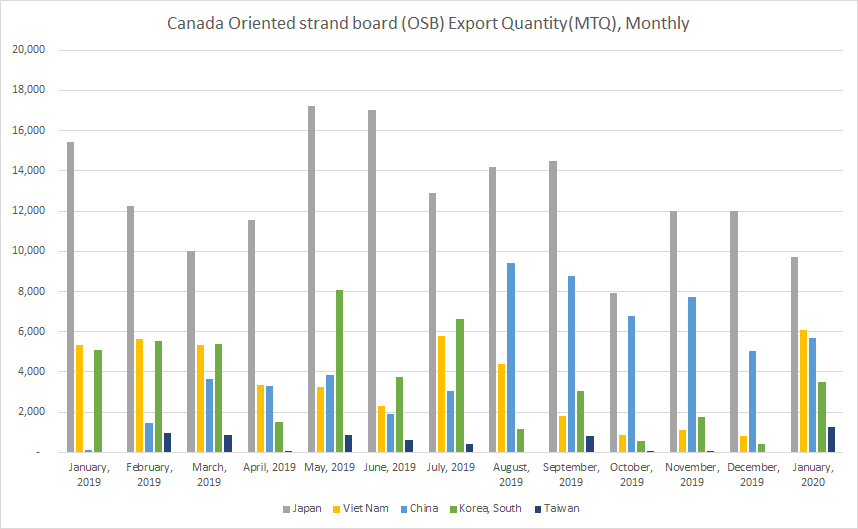Select the Japan legend color swatch
The width and height of the screenshot is (858, 529).
point(287,508)
